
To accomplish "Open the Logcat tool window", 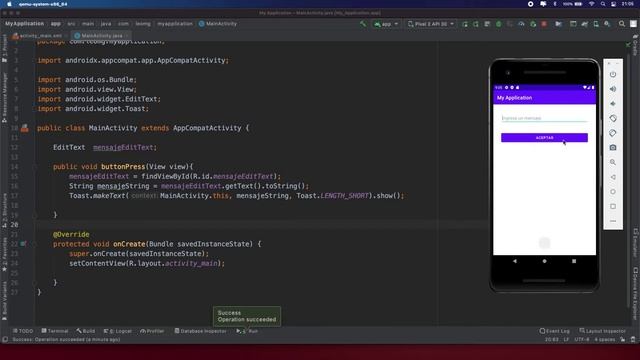I will tap(118, 331).
